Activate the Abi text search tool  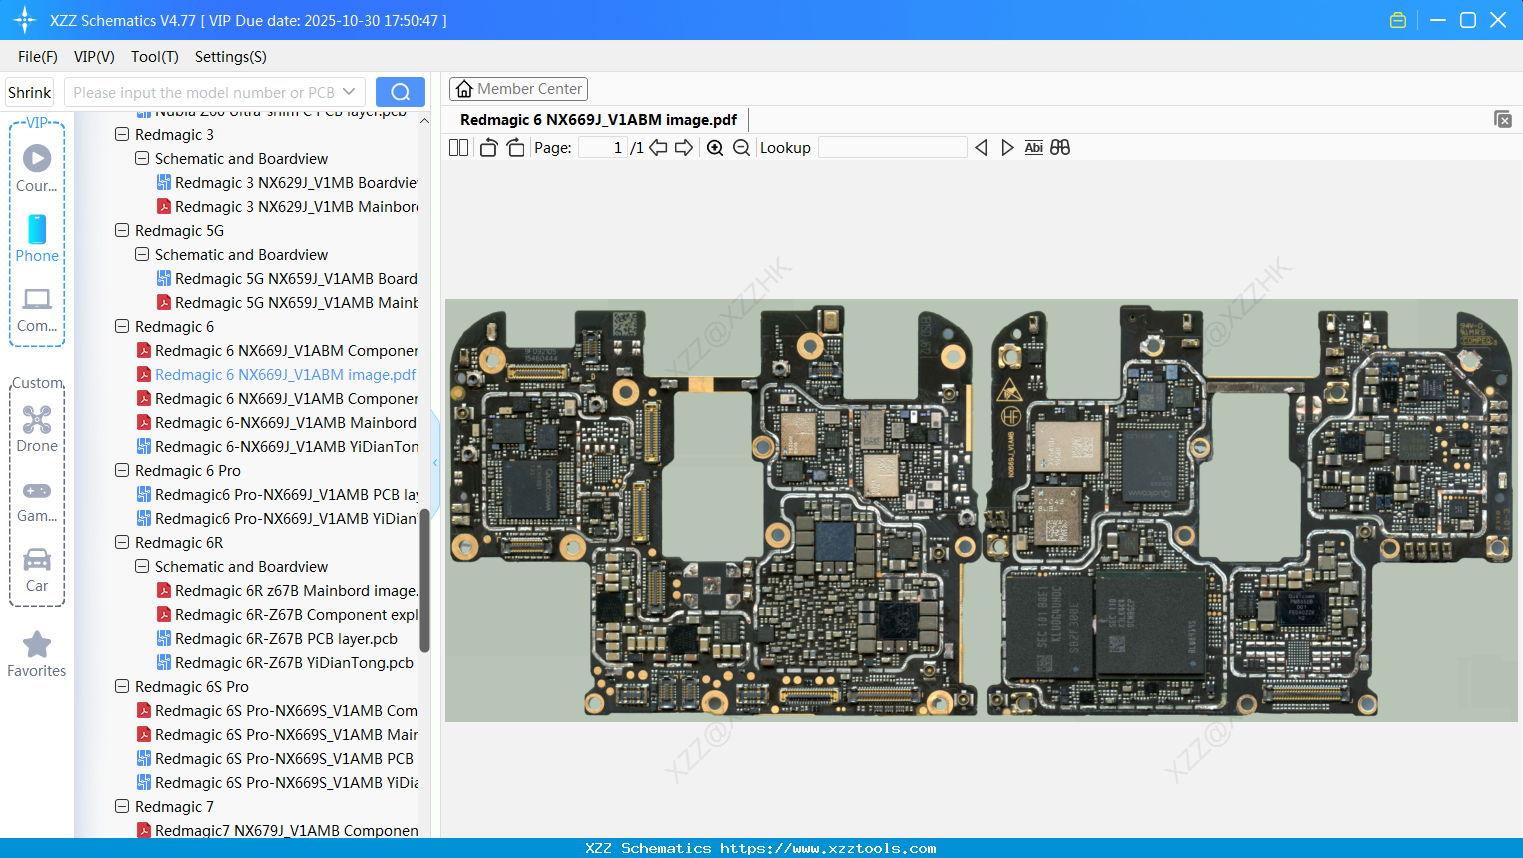pyautogui.click(x=1033, y=147)
